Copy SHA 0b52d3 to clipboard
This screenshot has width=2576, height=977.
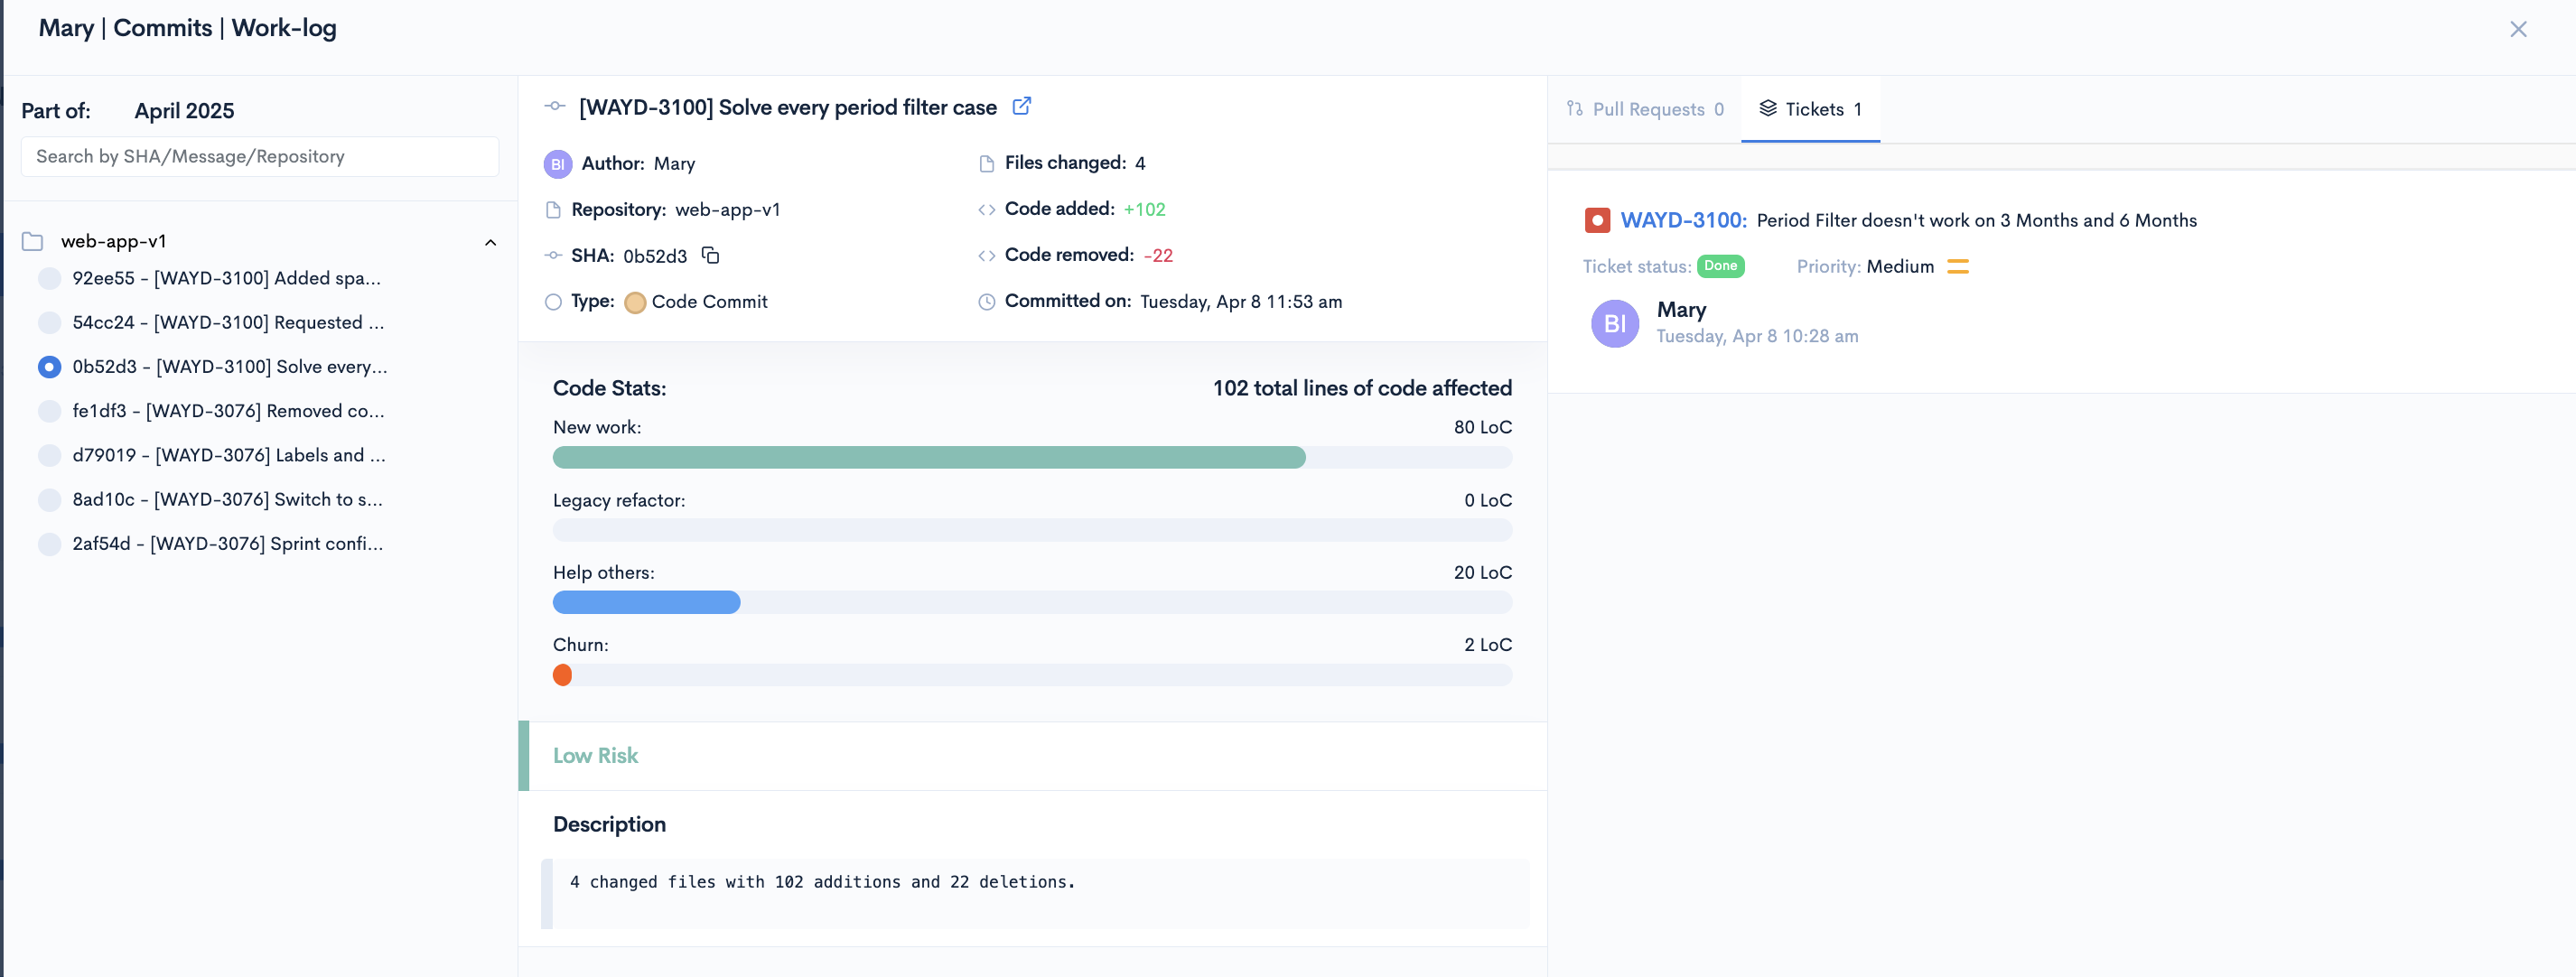710,255
